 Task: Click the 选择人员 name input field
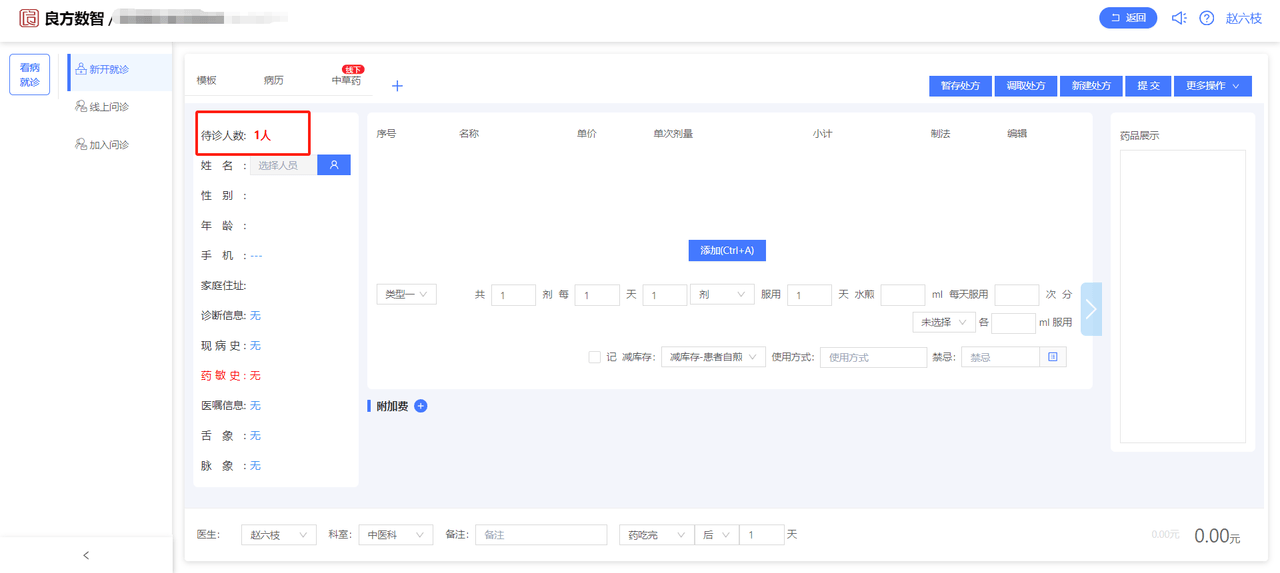tap(283, 165)
